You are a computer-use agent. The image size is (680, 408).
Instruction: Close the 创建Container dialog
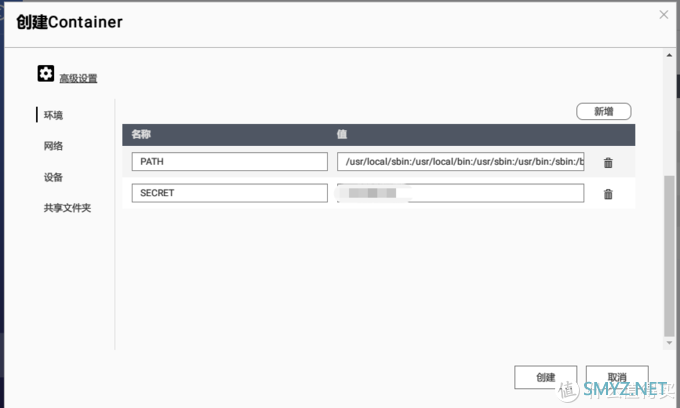(x=664, y=15)
